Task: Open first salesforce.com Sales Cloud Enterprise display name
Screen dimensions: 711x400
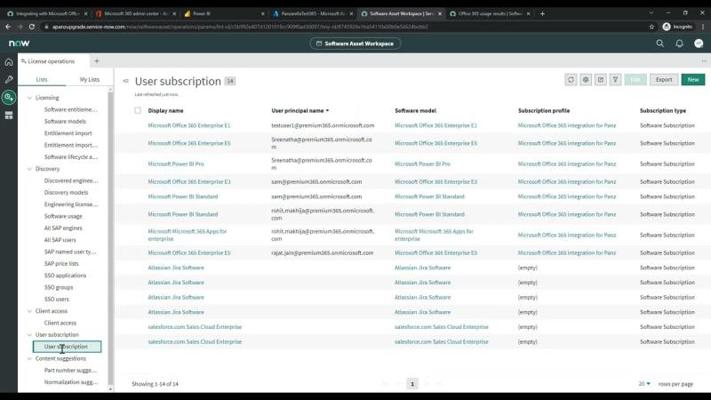Action: pos(195,327)
